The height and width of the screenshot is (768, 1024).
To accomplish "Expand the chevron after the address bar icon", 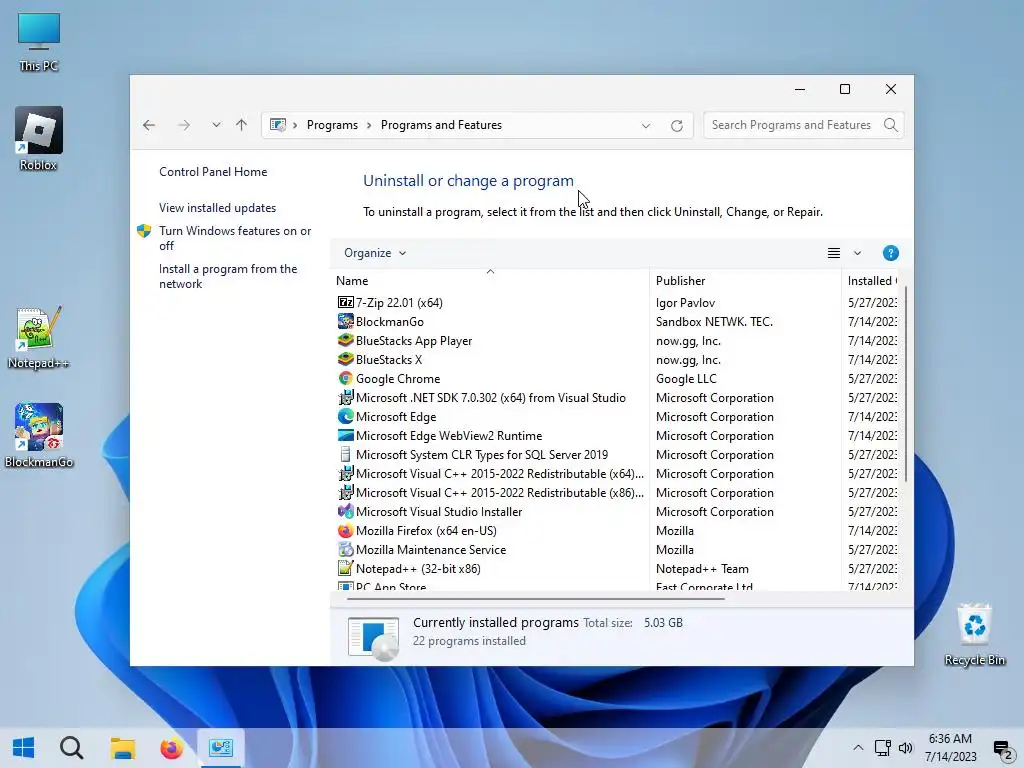I will tap(295, 125).
